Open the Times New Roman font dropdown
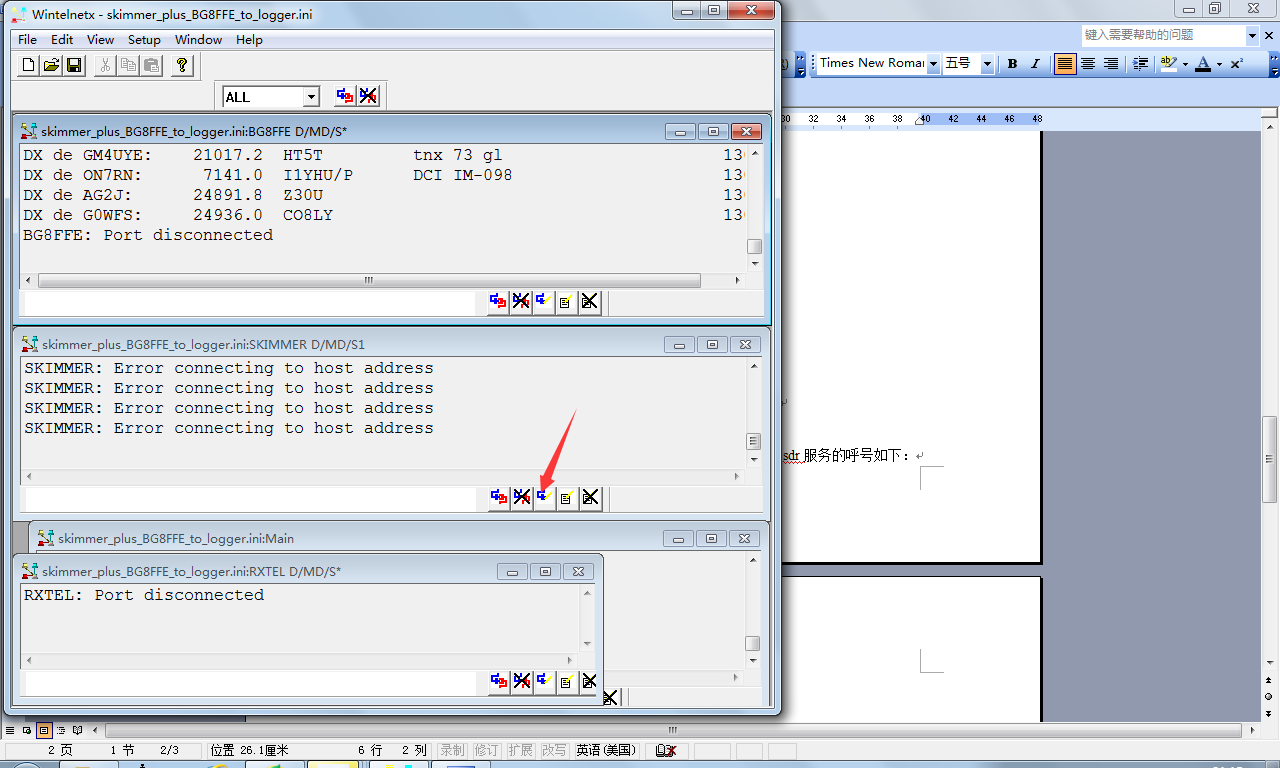 pyautogui.click(x=933, y=63)
